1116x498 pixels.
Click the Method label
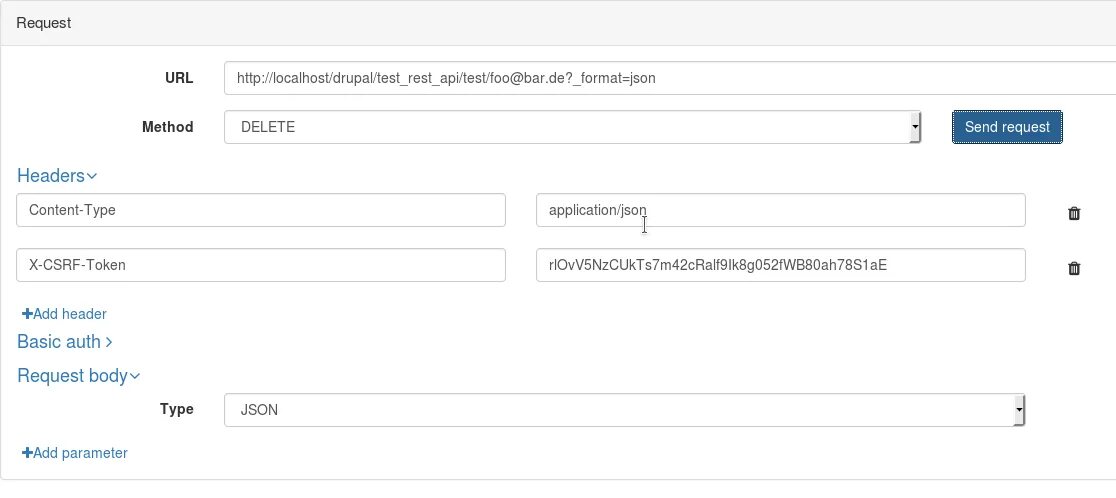coord(167,127)
